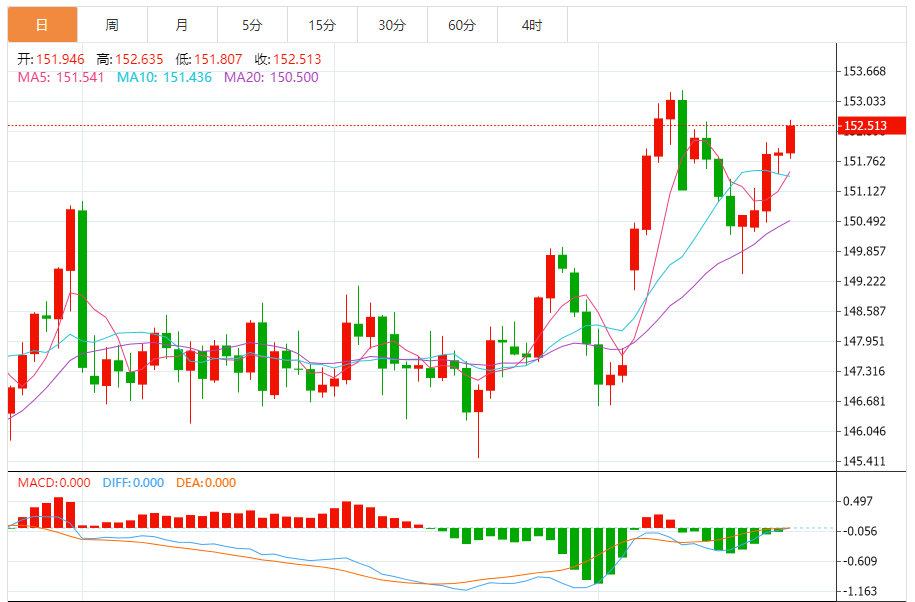Choose the 60分 interval tab

(462, 25)
